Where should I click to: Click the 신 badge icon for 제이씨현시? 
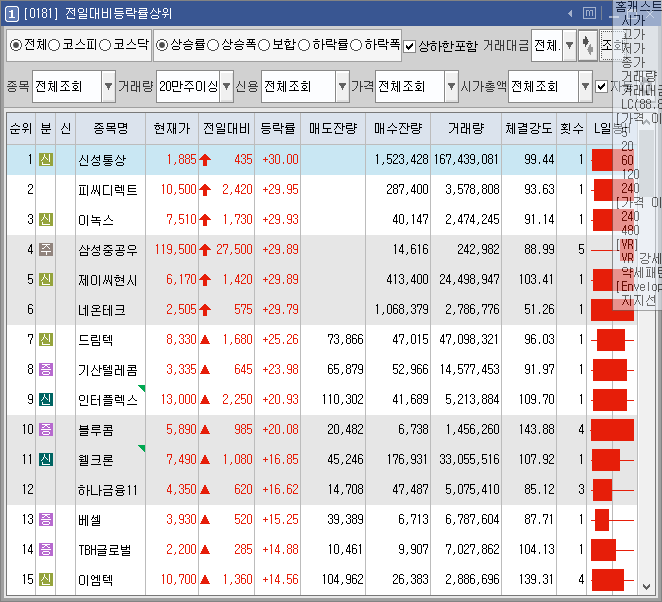(x=46, y=279)
